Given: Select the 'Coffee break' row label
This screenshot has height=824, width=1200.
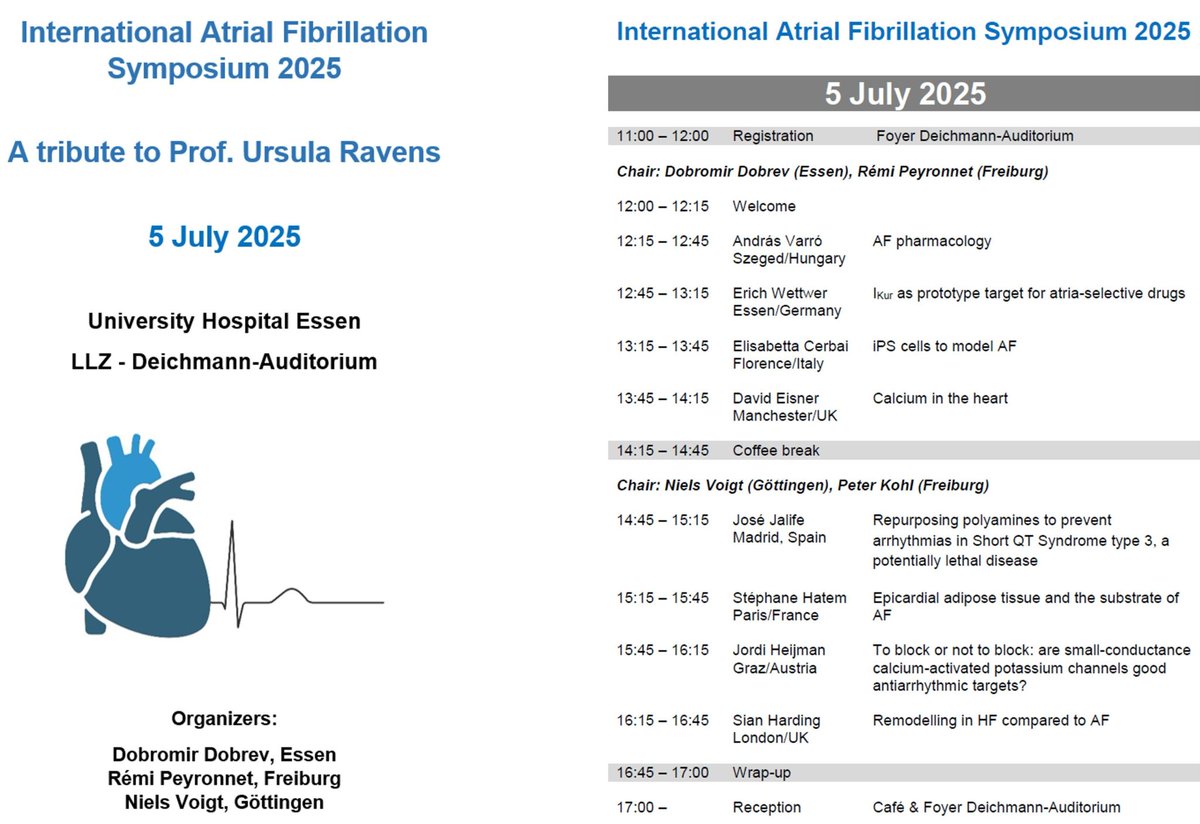Looking at the screenshot, I should 776,450.
